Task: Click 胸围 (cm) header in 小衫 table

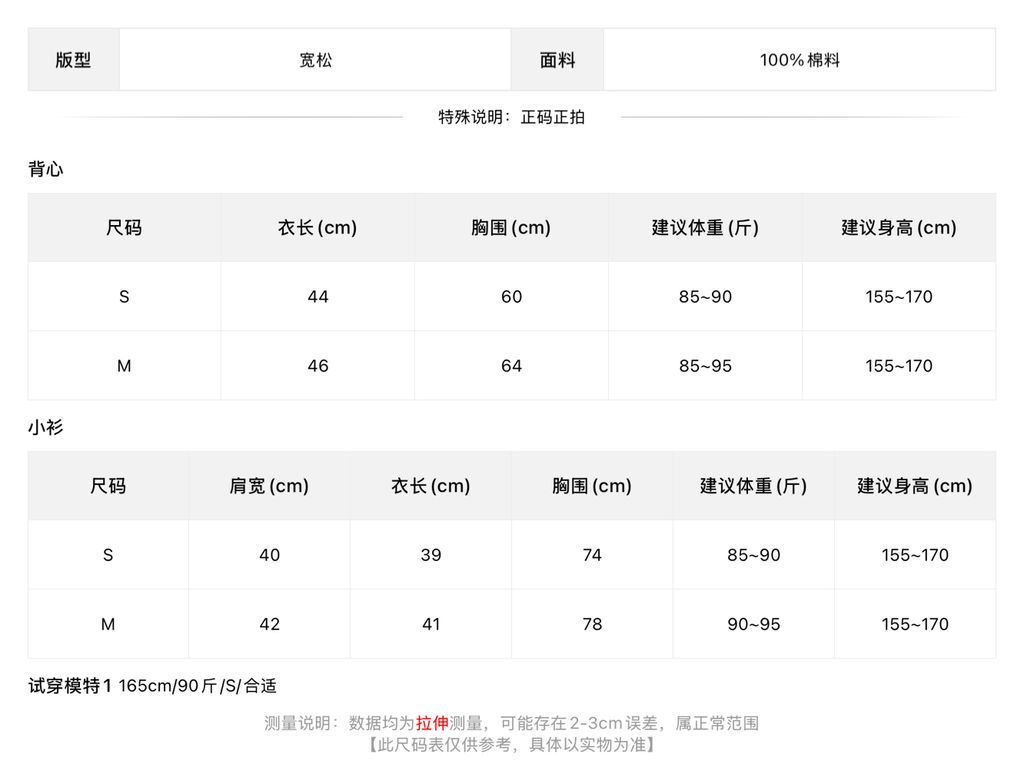Action: click(592, 486)
